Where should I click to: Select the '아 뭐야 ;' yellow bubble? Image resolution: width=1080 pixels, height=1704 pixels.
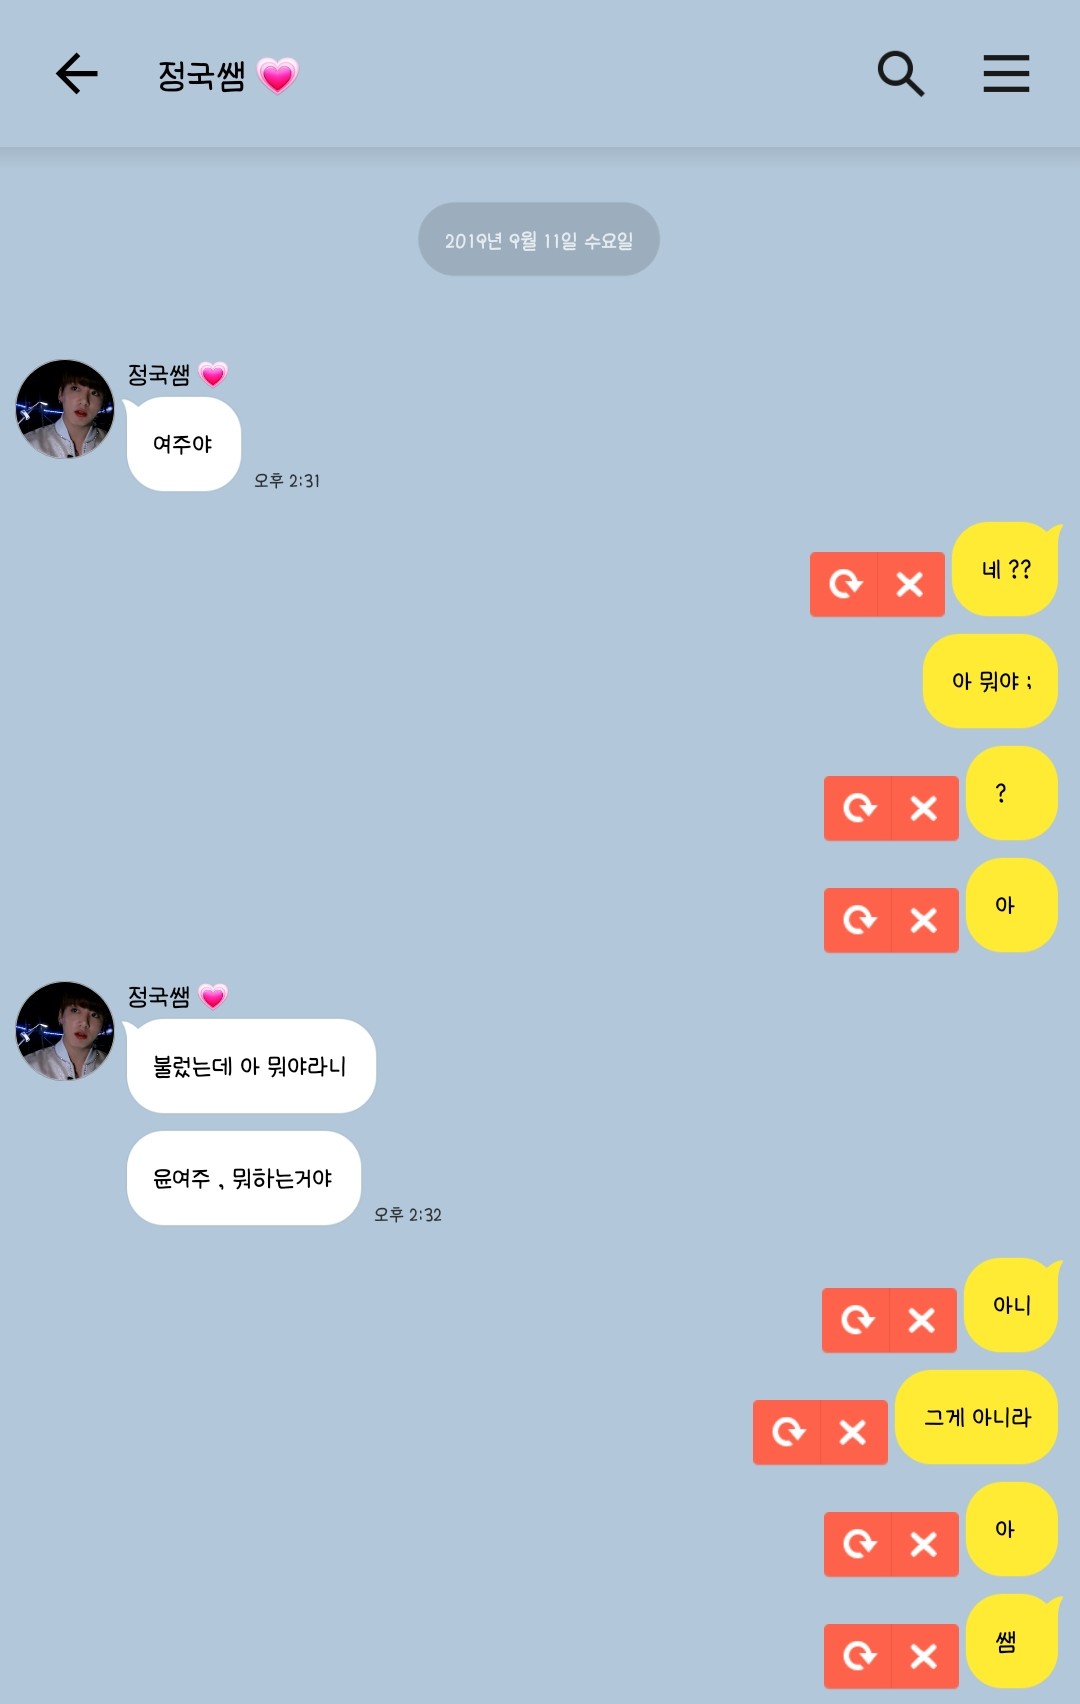tap(990, 681)
